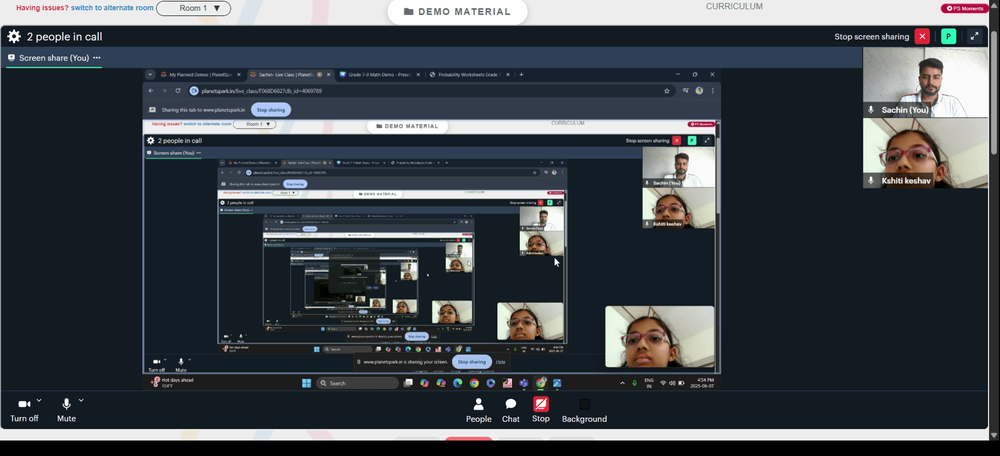Click the red X to stop screen sharing
Image resolution: width=1000 pixels, height=456 pixels.
pos(922,36)
